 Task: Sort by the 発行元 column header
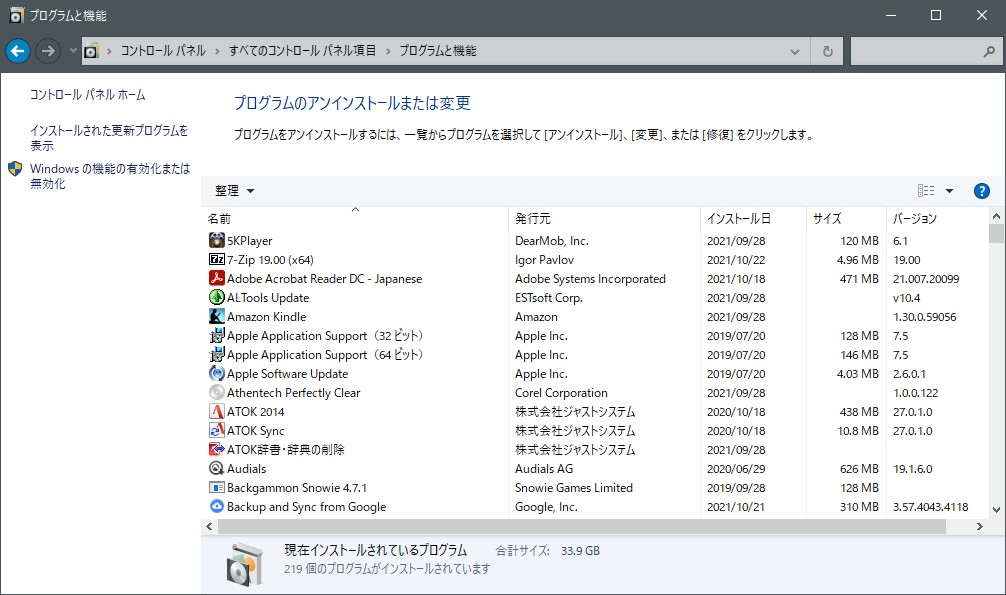point(604,218)
